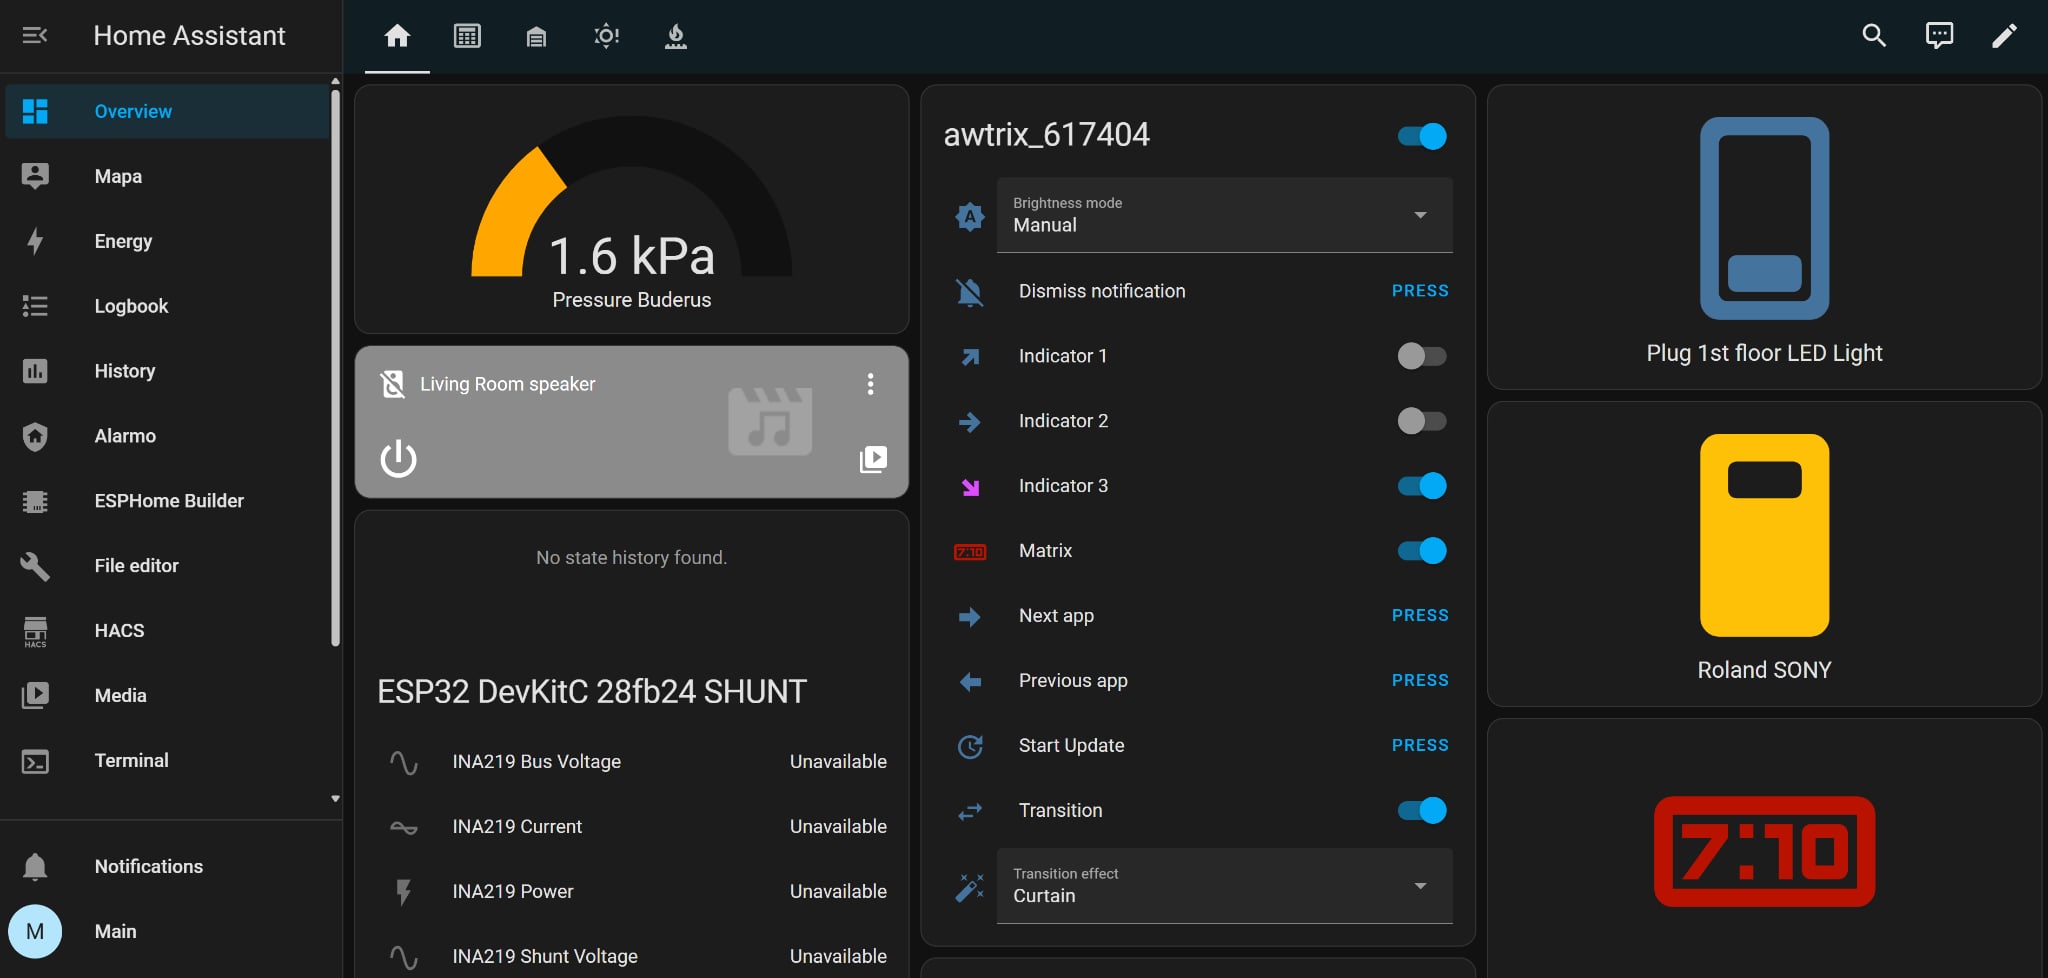Click the HACS store icon

[x=35, y=631]
